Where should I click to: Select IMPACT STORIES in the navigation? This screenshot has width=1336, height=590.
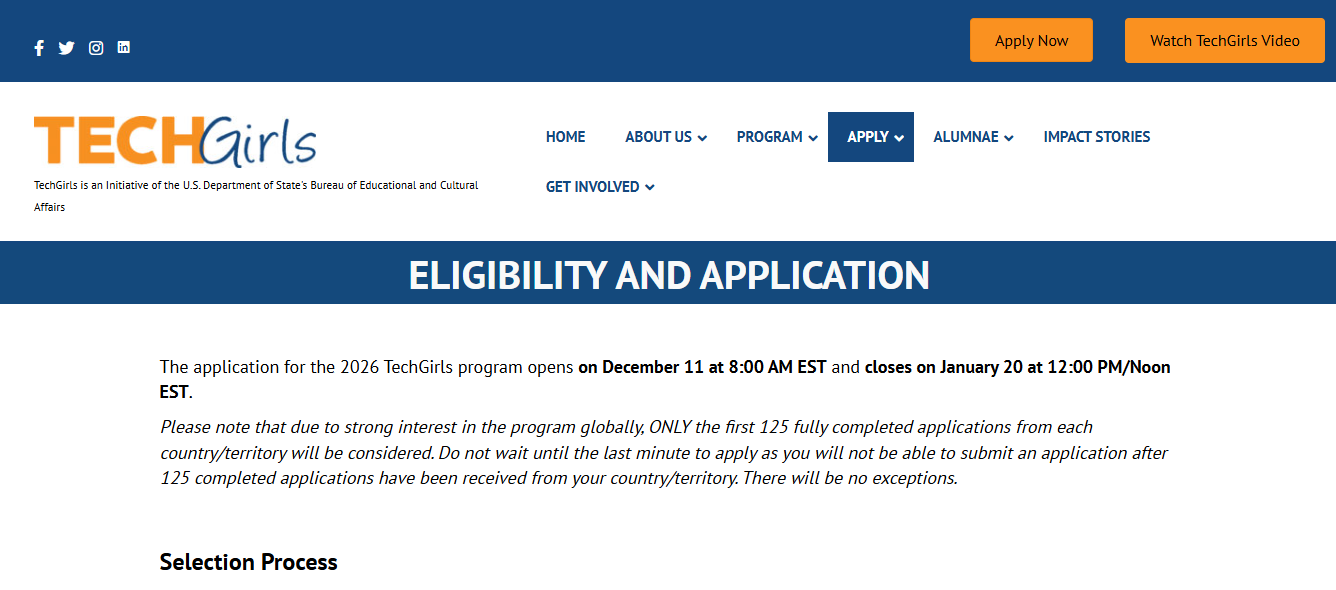pyautogui.click(x=1096, y=137)
